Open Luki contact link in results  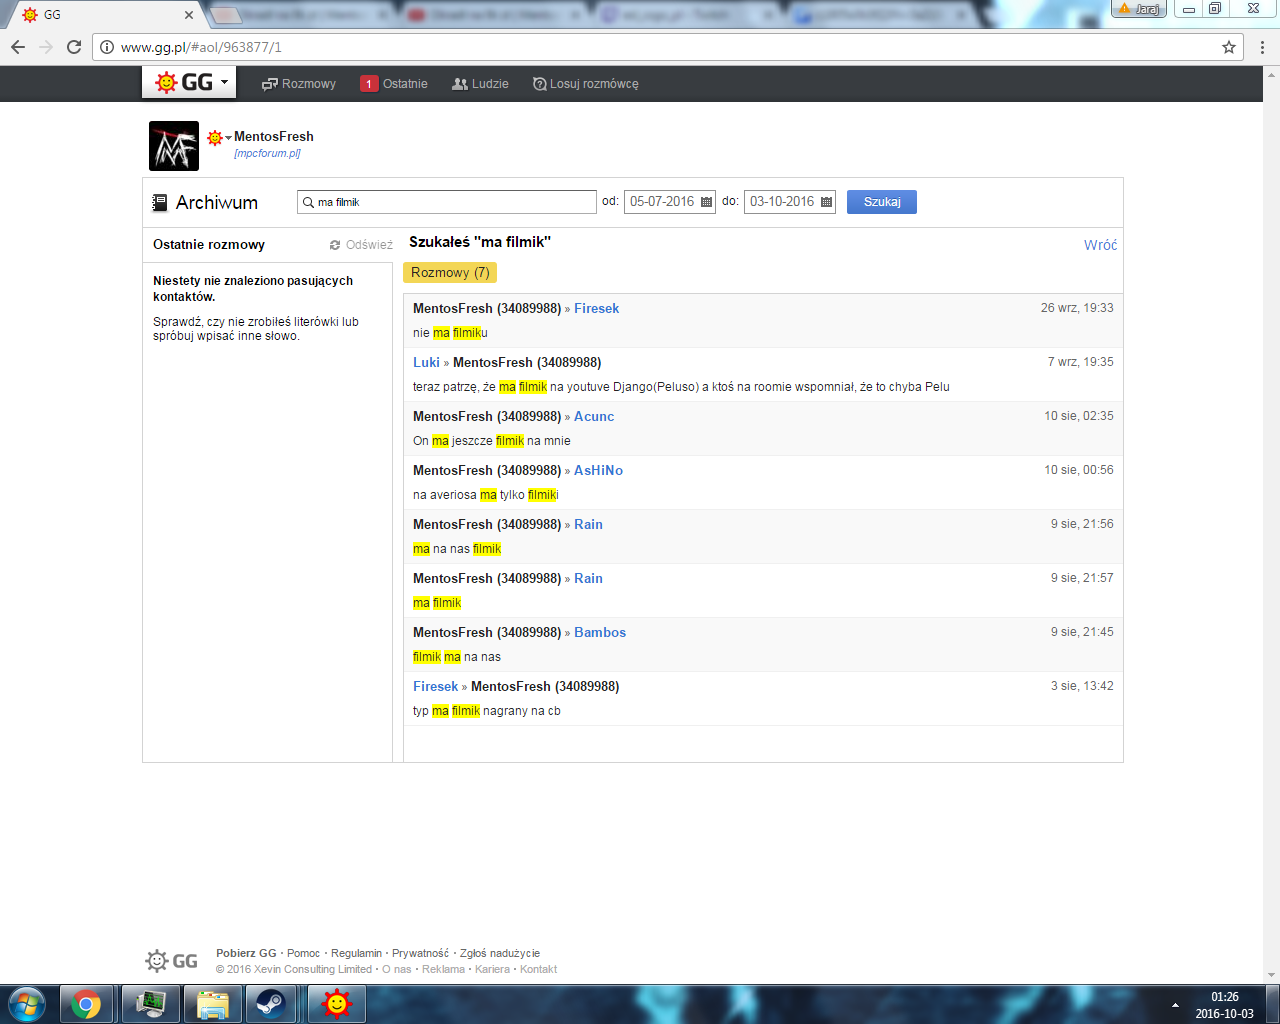tap(426, 362)
